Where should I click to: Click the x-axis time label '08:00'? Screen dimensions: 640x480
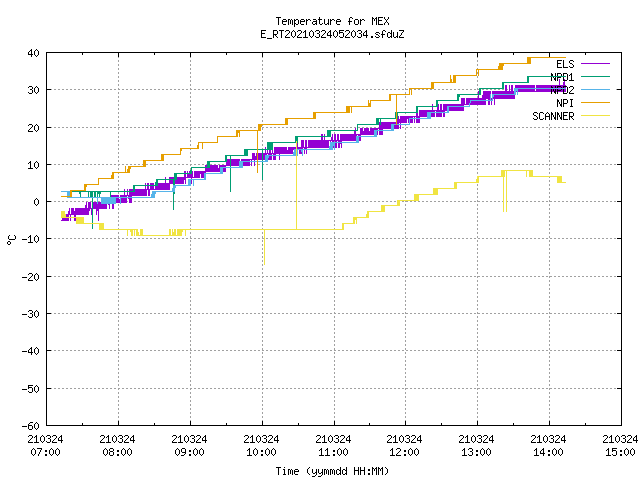click(x=117, y=453)
